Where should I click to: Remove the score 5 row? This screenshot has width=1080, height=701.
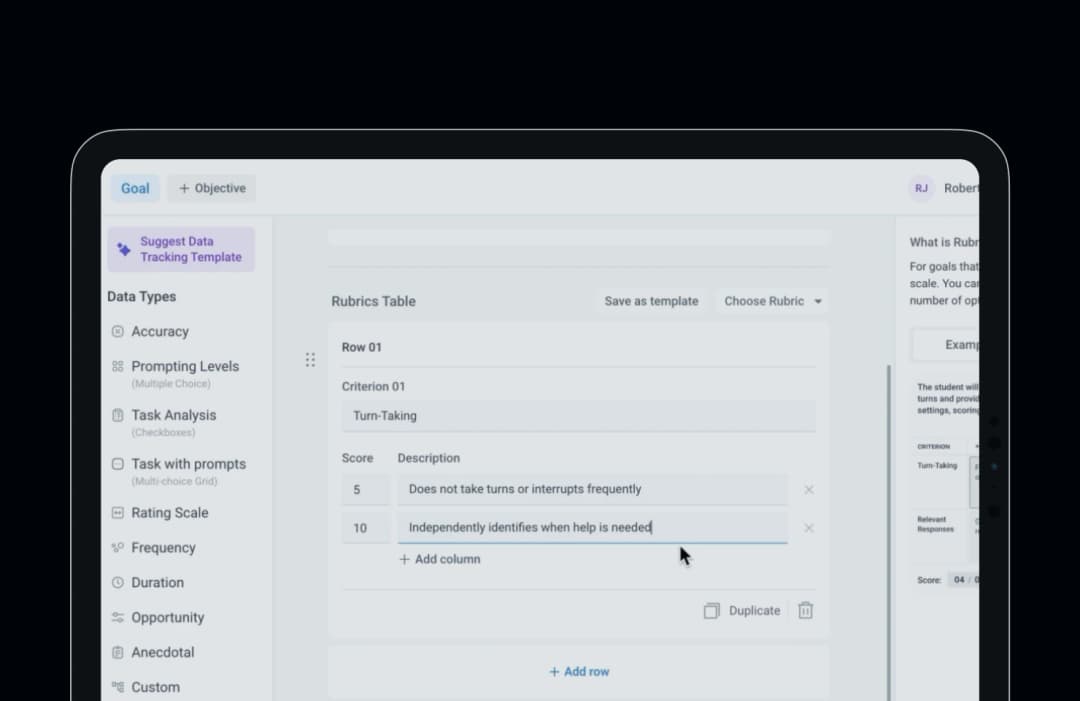tap(809, 490)
